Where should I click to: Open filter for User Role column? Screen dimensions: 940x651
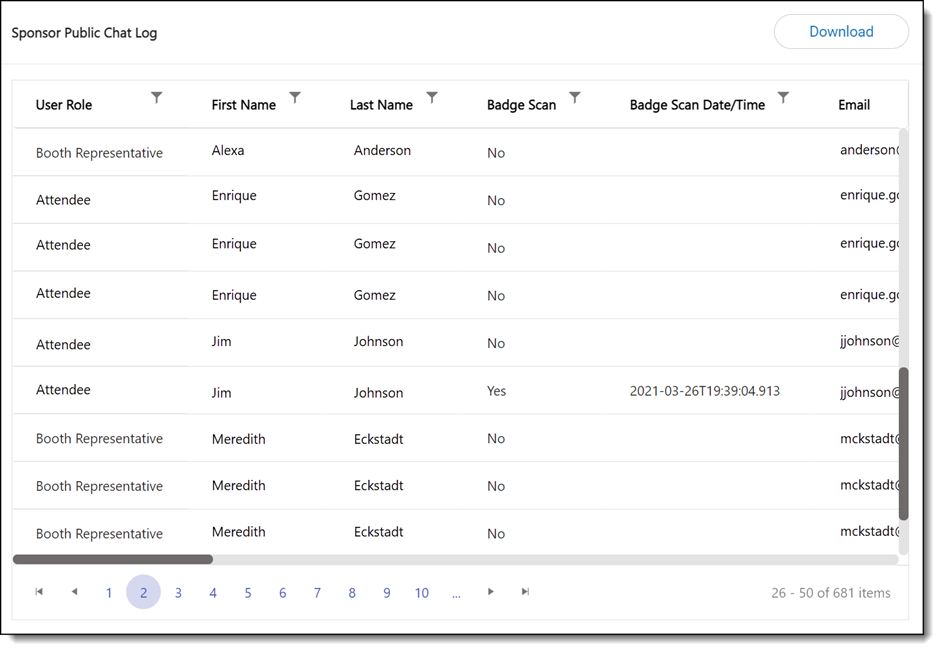click(157, 98)
